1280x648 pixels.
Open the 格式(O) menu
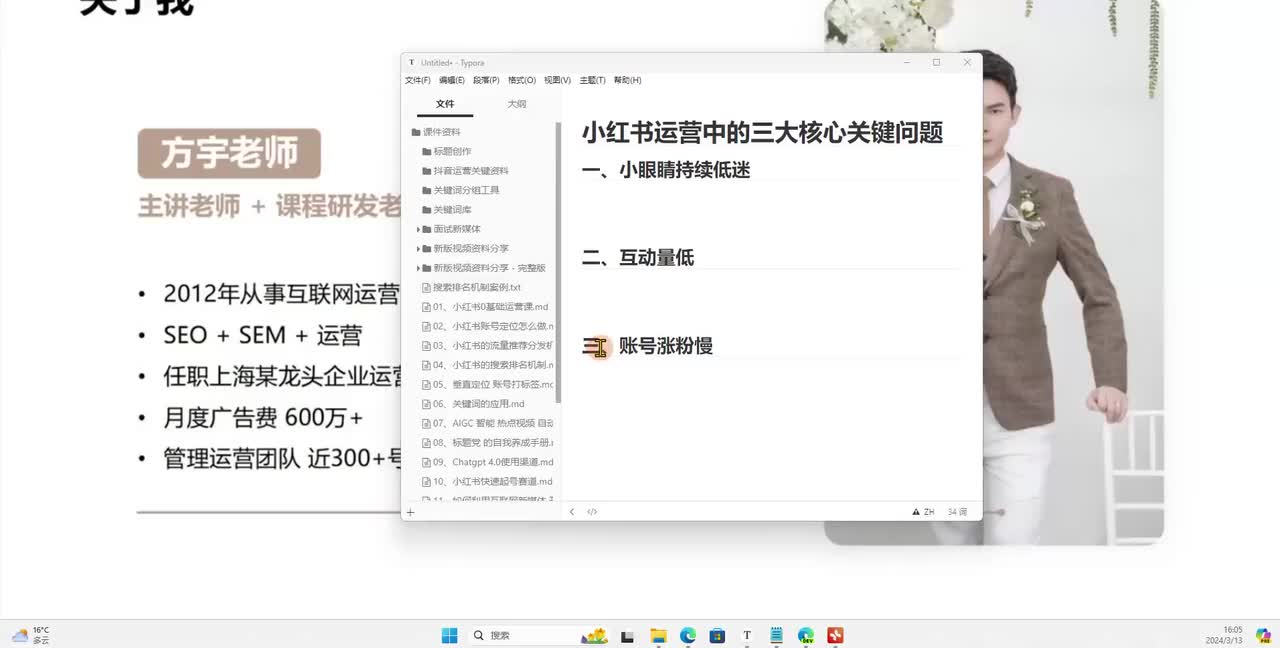point(522,80)
